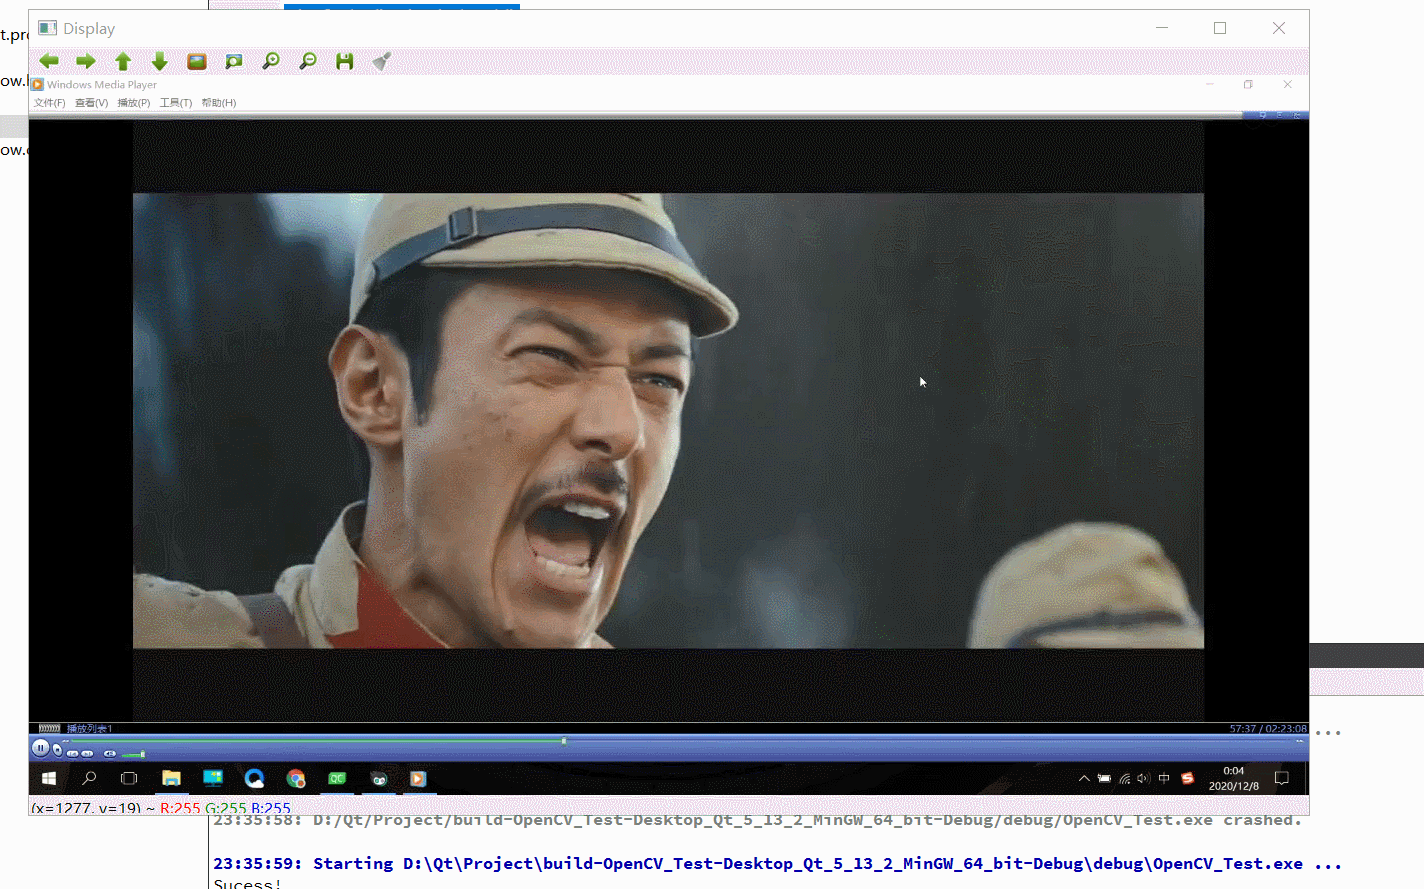Mute the media player sound
The height and width of the screenshot is (889, 1424).
point(110,753)
